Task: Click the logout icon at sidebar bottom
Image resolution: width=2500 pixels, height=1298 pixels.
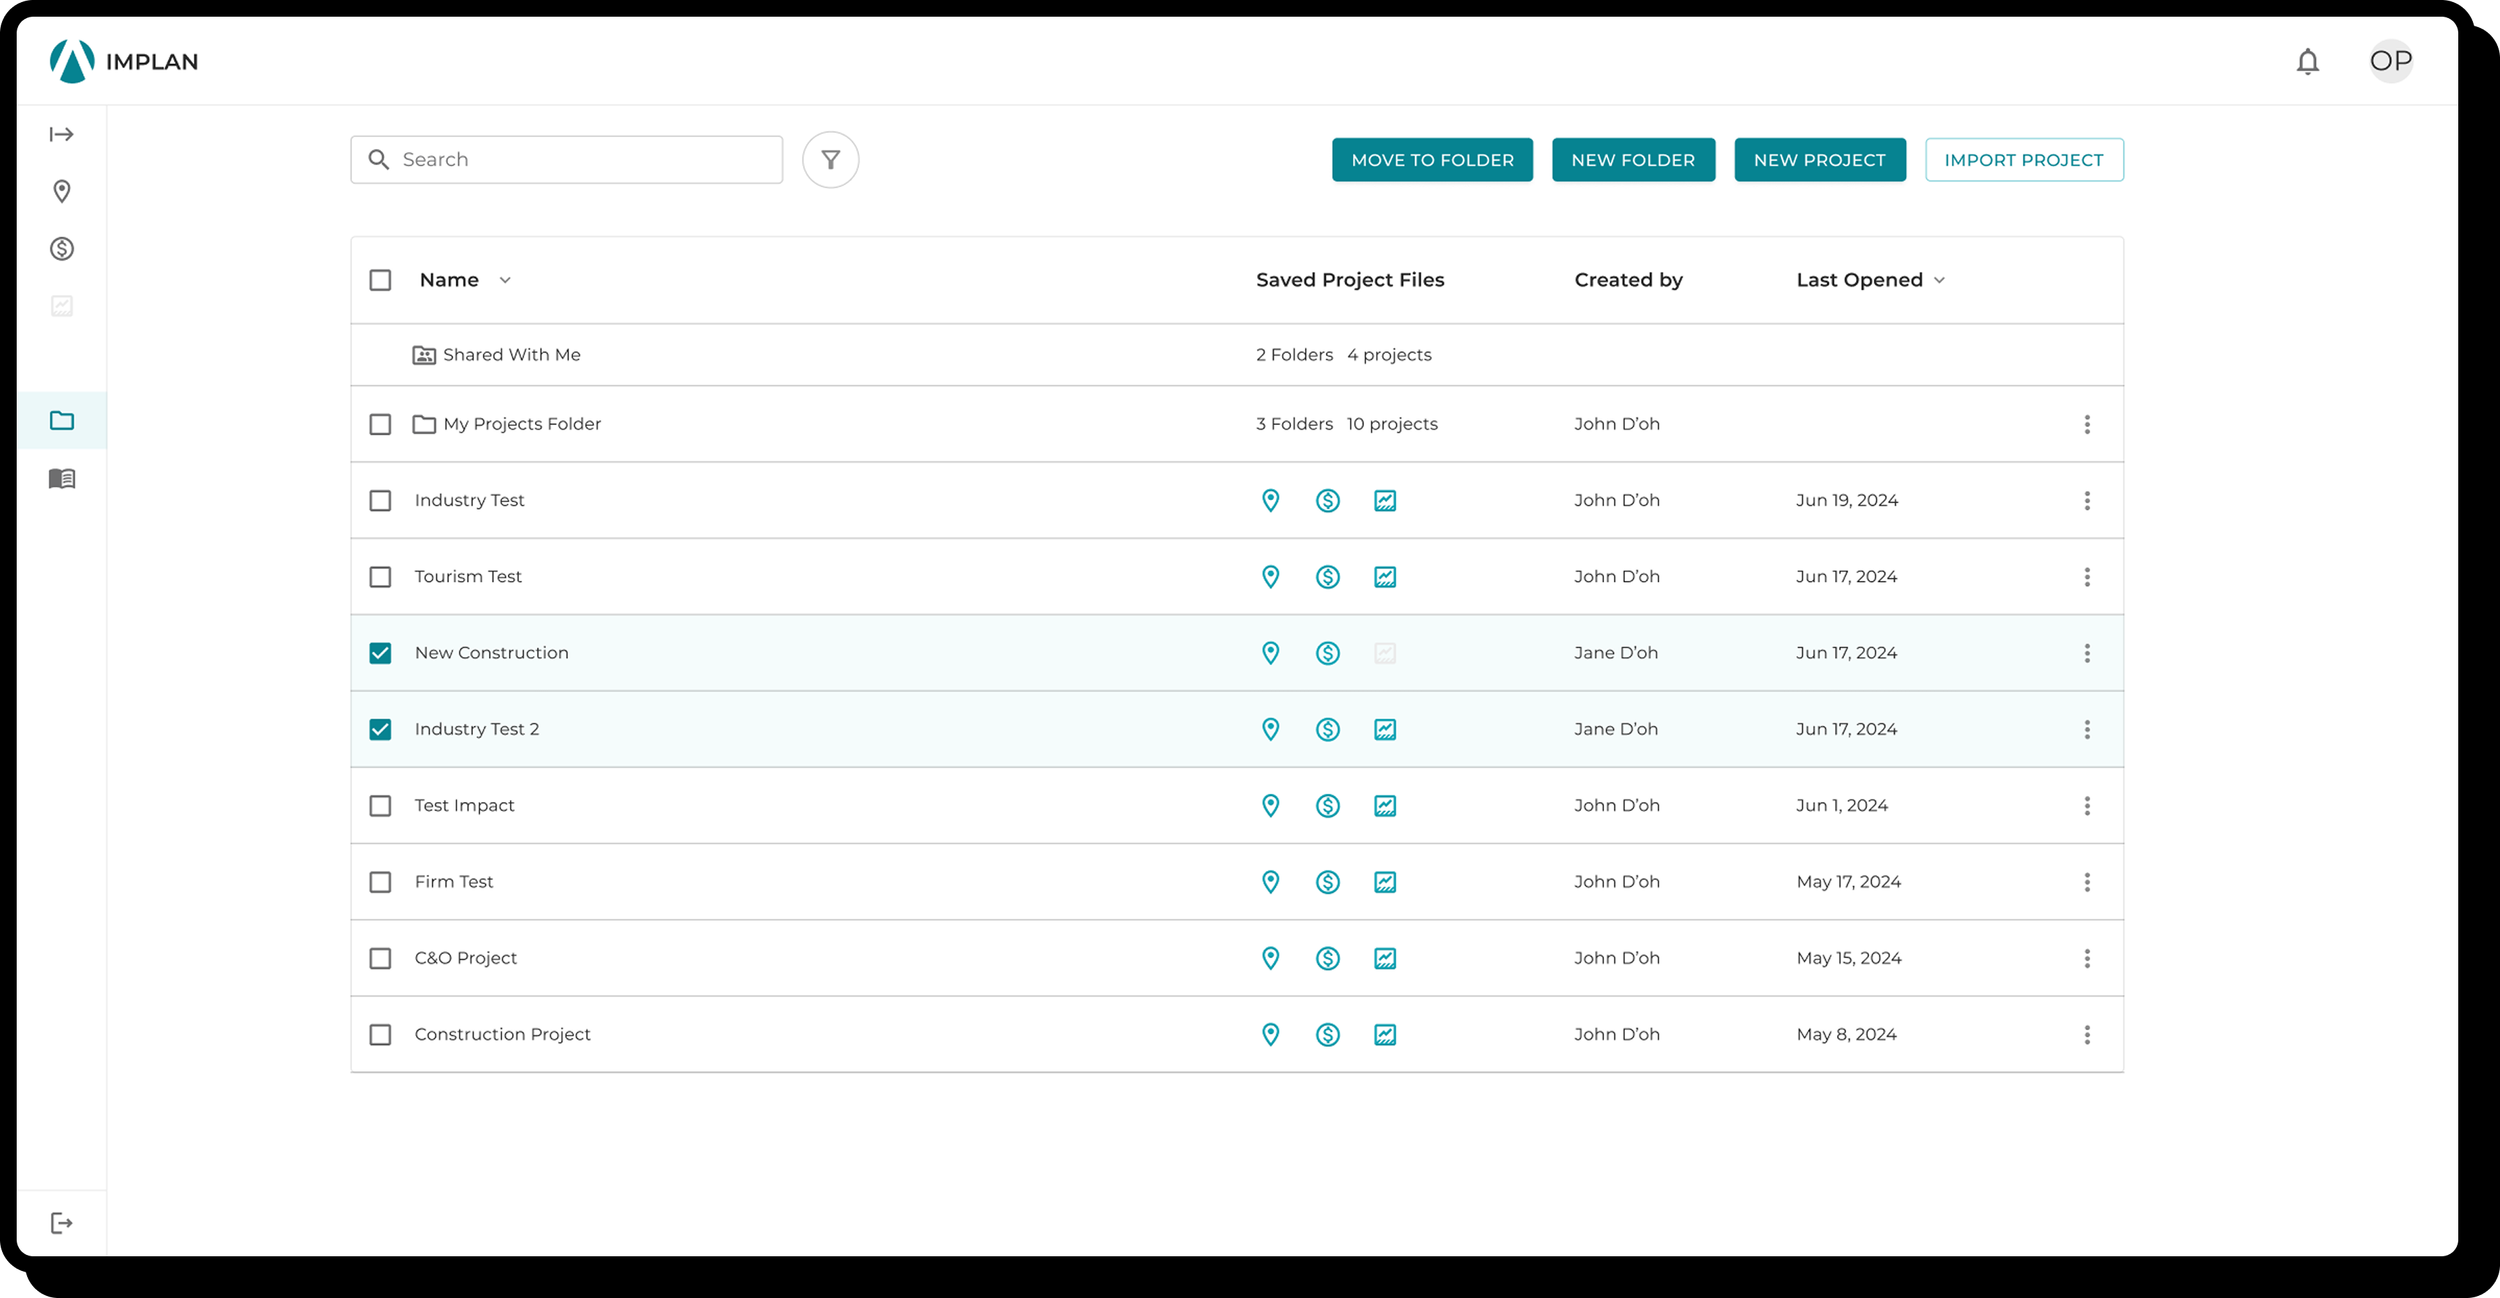Action: point(62,1223)
